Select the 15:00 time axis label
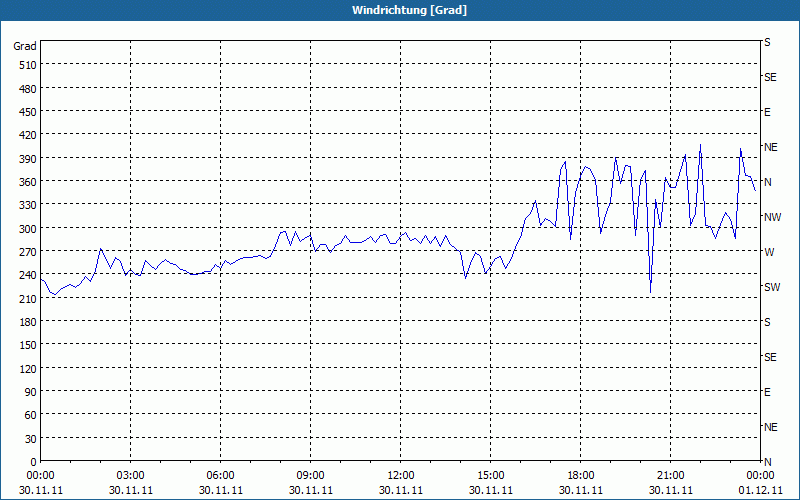Viewport: 800px width, 500px height. click(491, 476)
